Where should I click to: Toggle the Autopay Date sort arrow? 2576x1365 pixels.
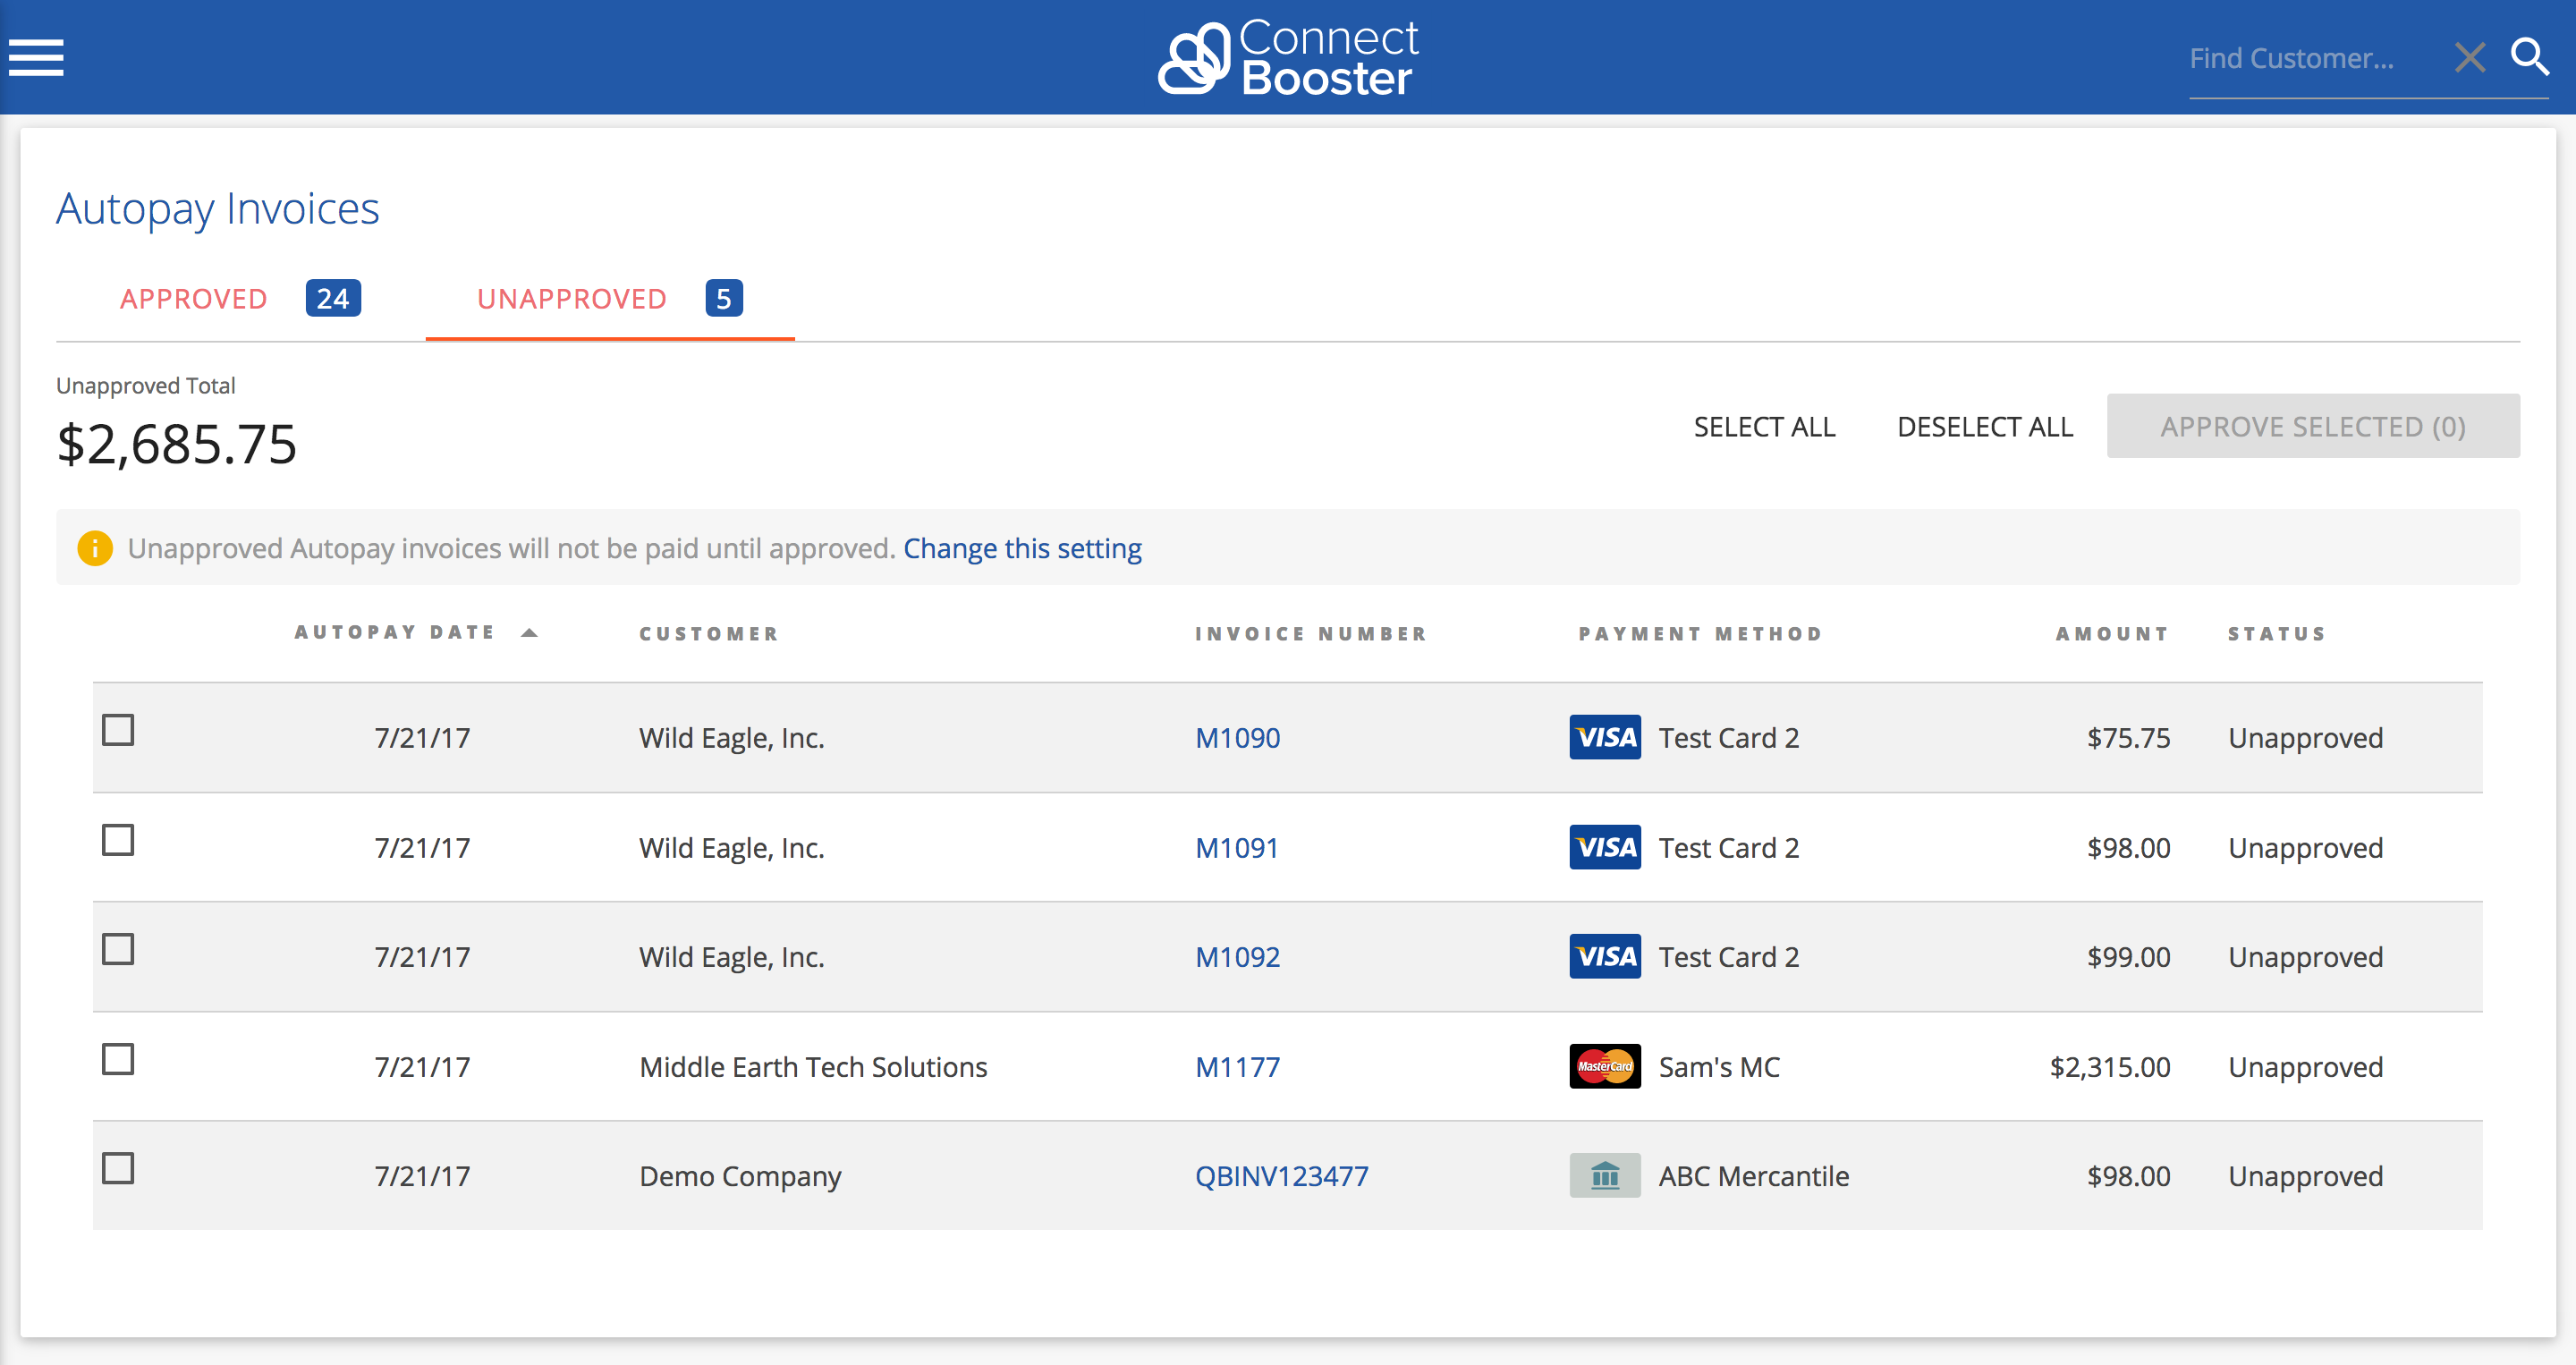point(529,632)
